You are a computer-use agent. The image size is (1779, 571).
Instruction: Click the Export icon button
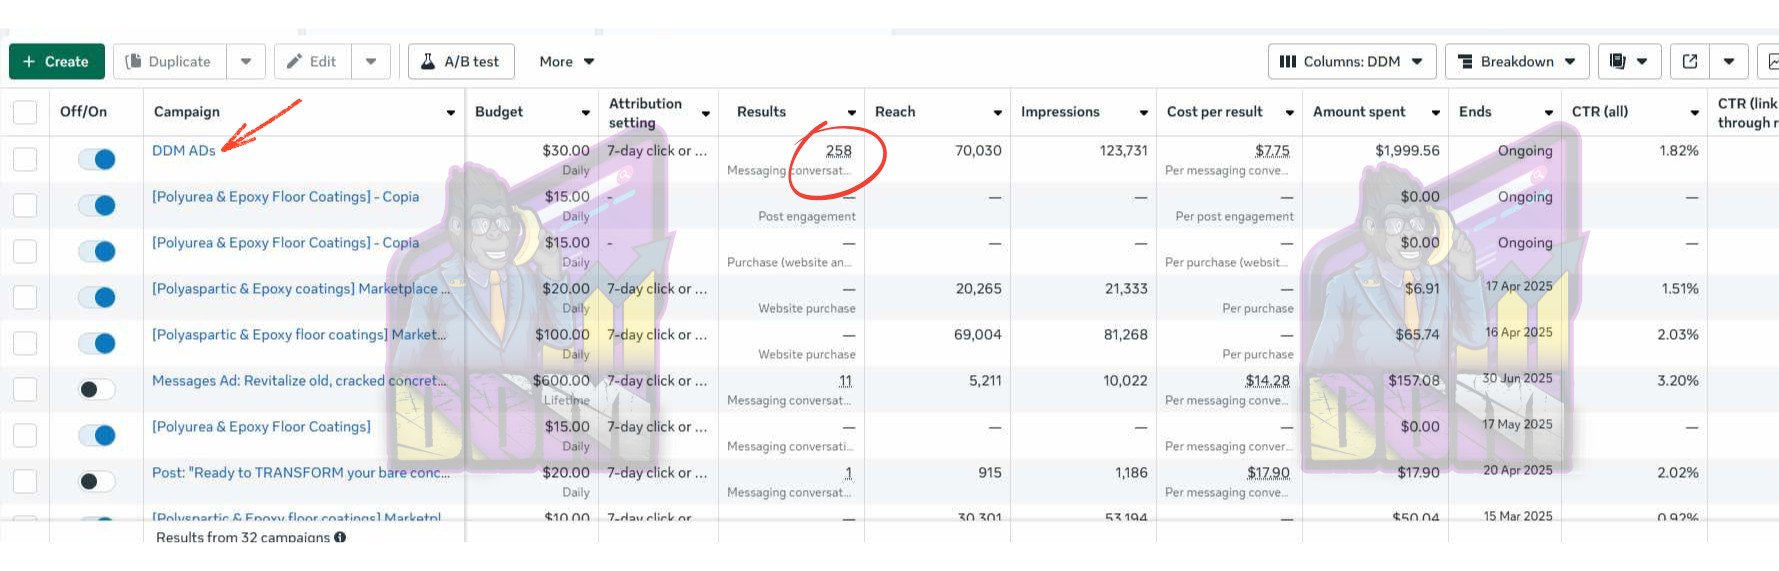1690,62
